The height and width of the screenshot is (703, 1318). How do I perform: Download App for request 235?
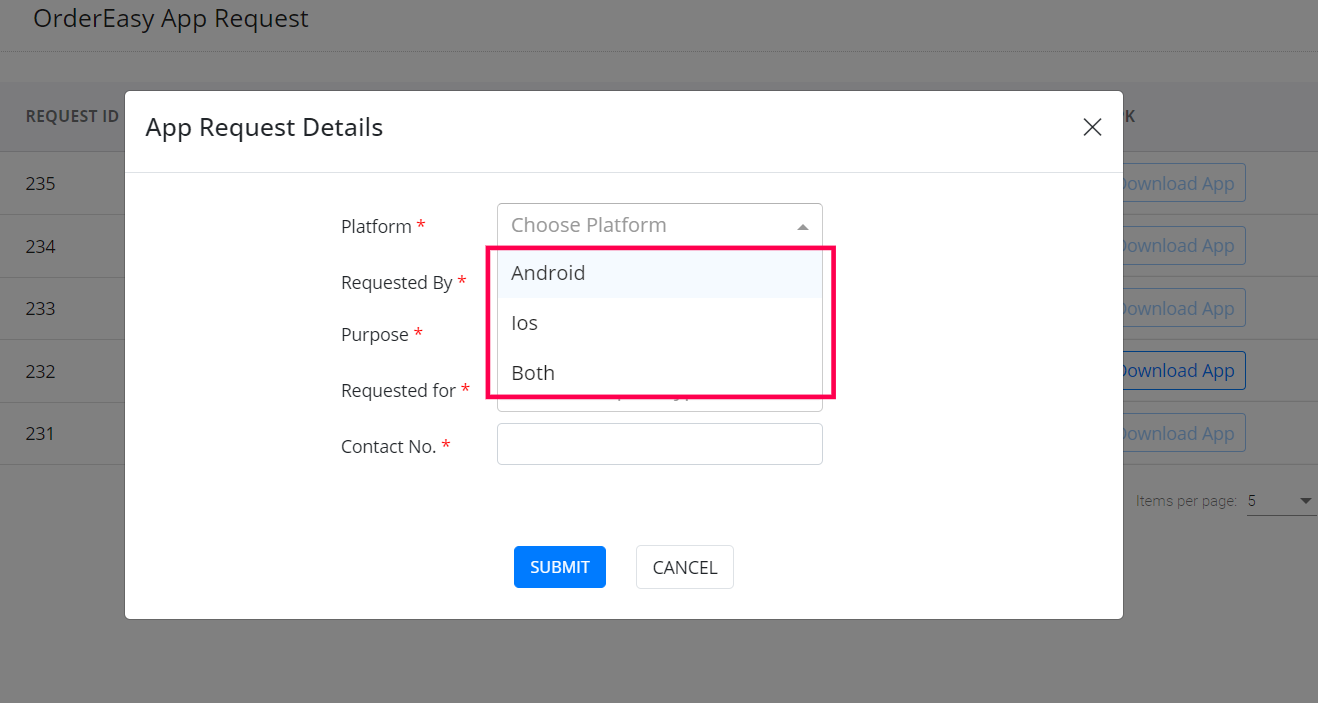coord(1181,183)
